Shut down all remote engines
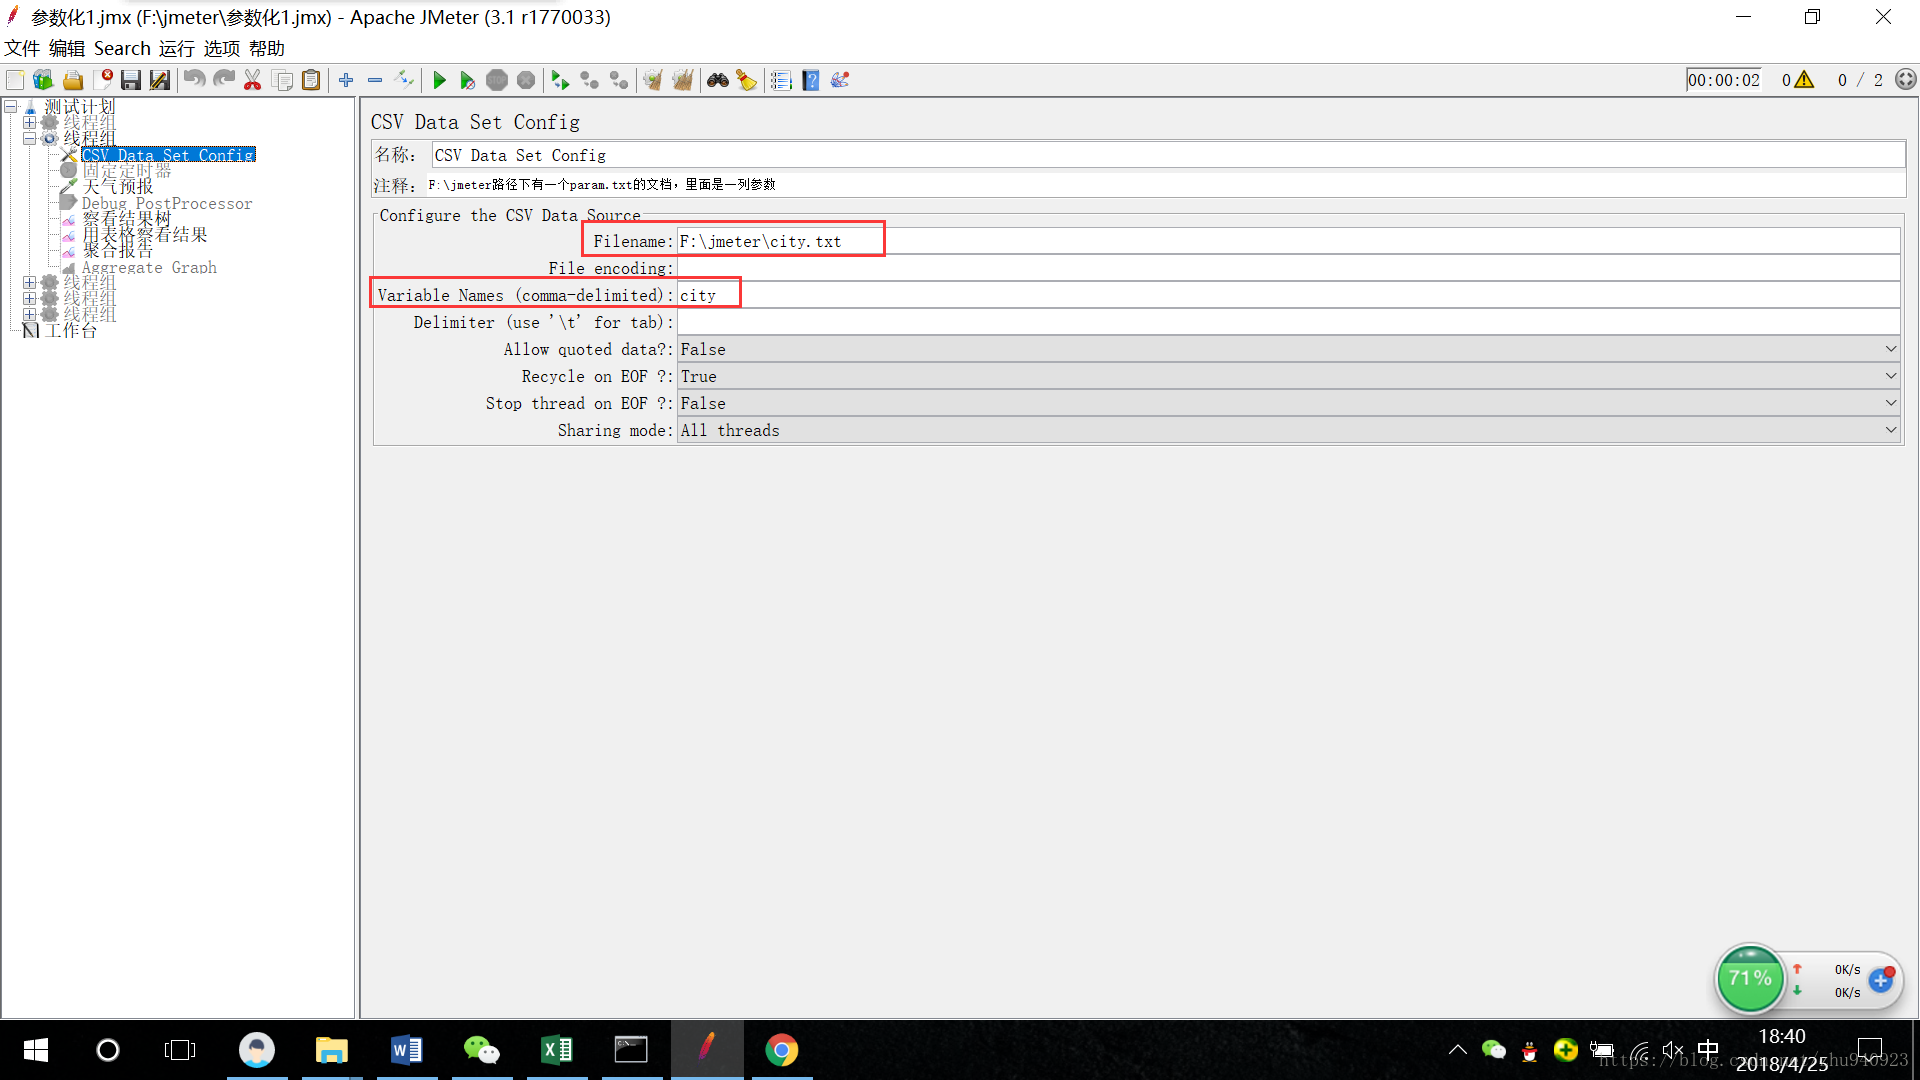Image resolution: width=1920 pixels, height=1080 pixels. [x=619, y=80]
